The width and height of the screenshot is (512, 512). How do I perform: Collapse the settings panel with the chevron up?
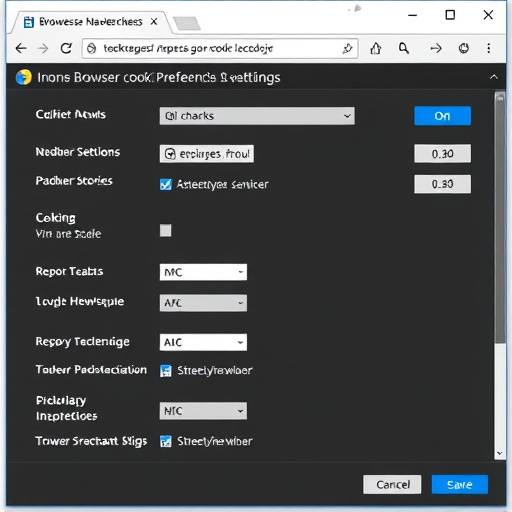tap(494, 77)
